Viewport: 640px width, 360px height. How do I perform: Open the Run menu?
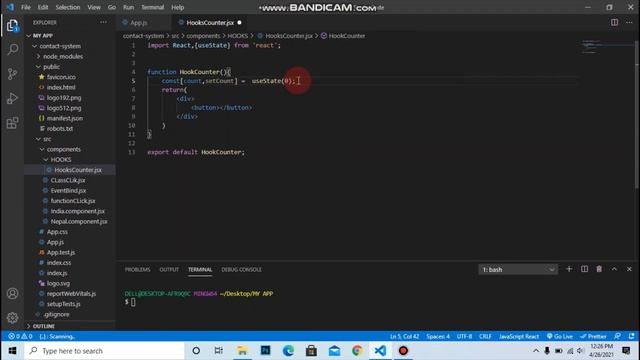[x=128, y=7]
